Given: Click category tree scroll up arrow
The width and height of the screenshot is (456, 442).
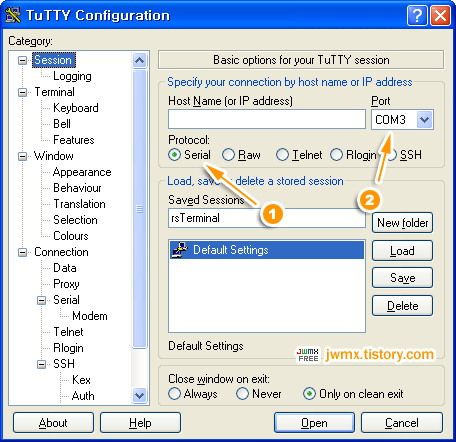Looking at the screenshot, I should pos(139,60).
